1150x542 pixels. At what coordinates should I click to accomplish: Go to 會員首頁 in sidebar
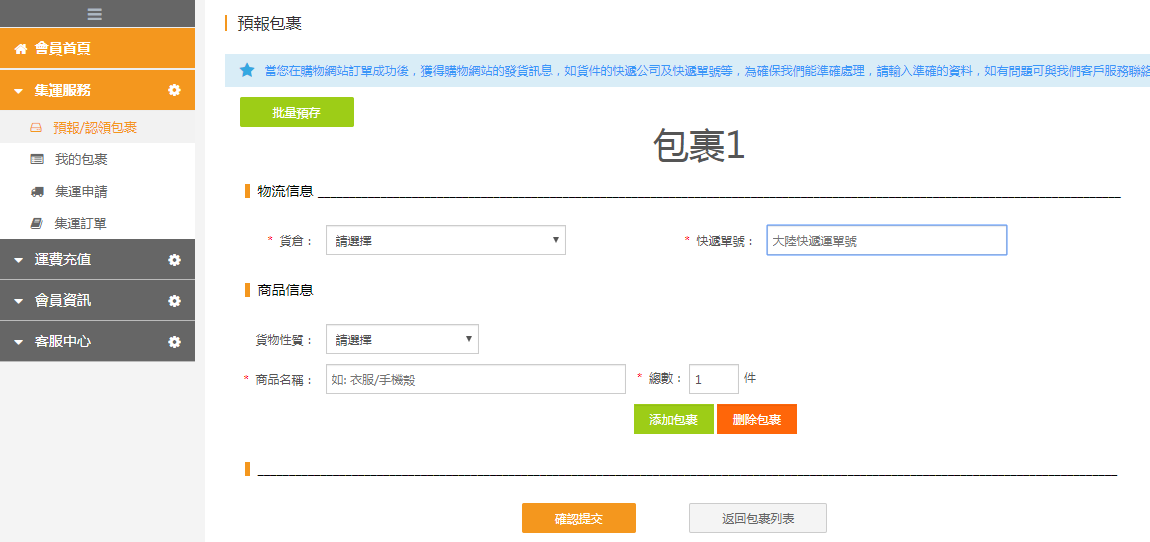[x=98, y=49]
